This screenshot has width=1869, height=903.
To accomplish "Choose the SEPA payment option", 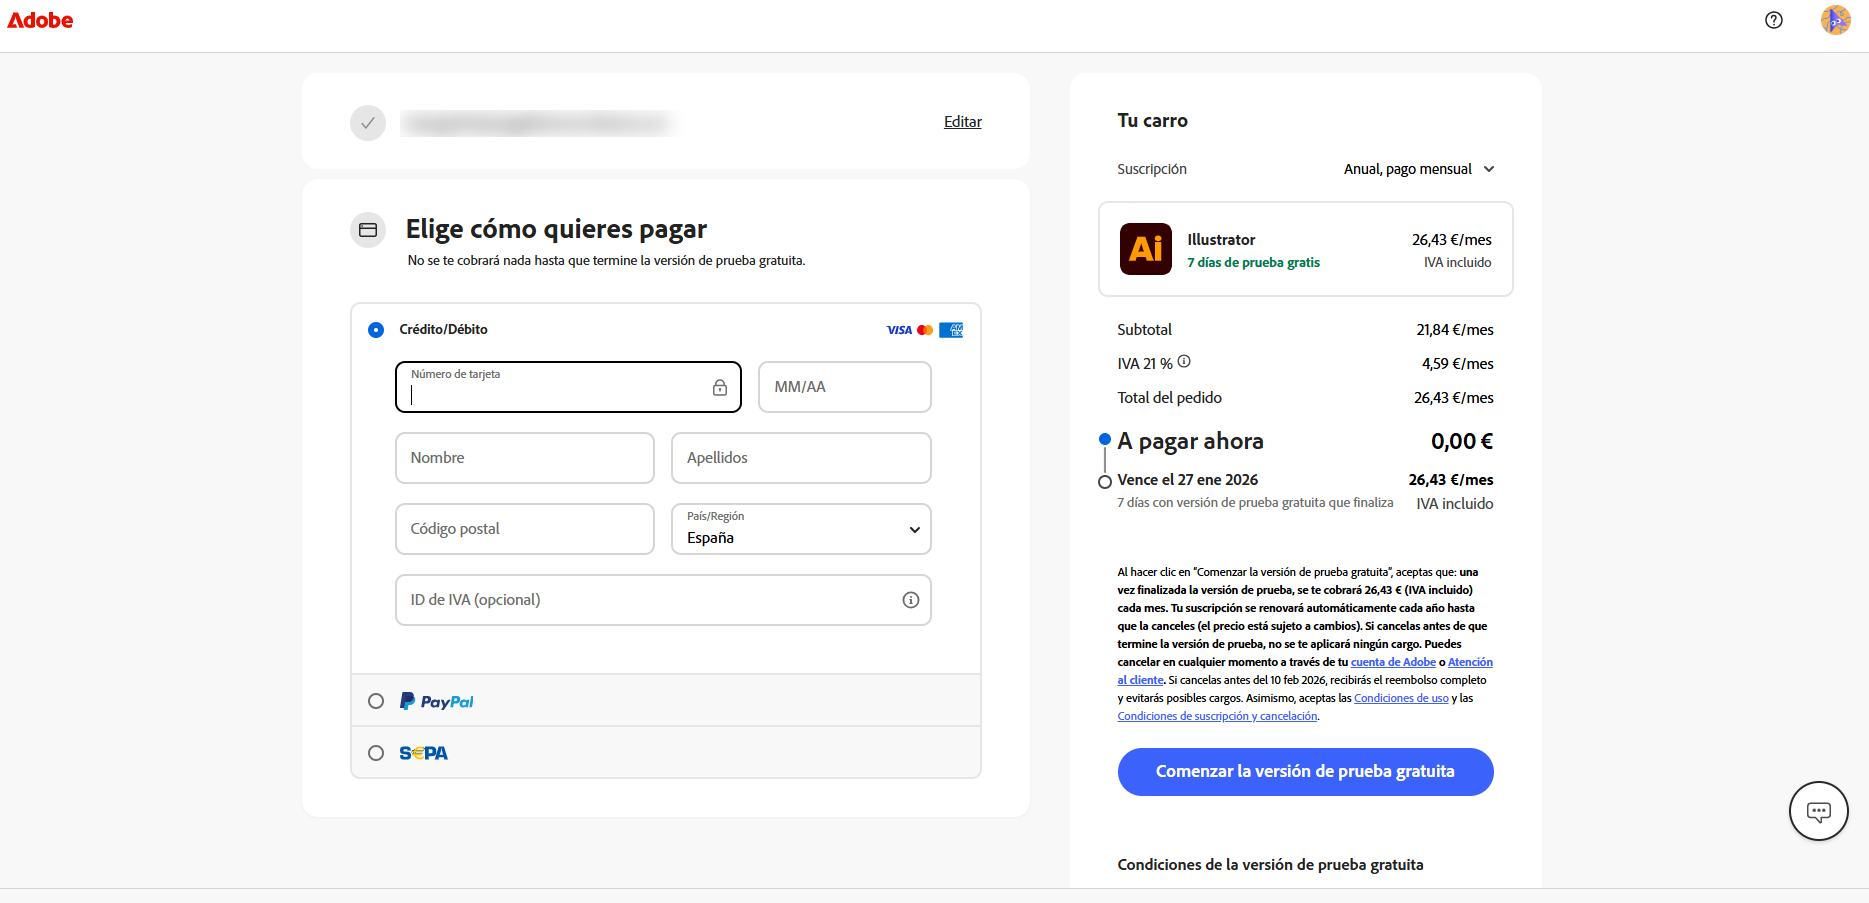I will point(376,753).
